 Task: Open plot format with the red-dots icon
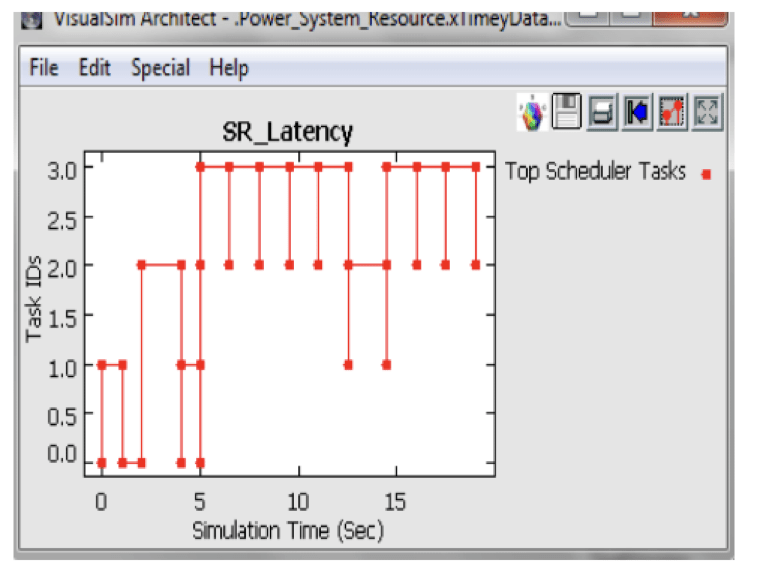coord(671,113)
